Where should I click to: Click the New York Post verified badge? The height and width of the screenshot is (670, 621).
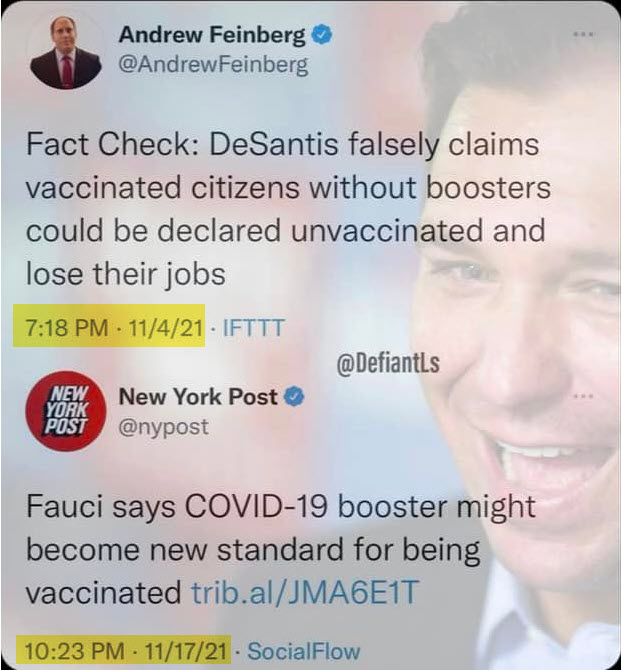294,396
